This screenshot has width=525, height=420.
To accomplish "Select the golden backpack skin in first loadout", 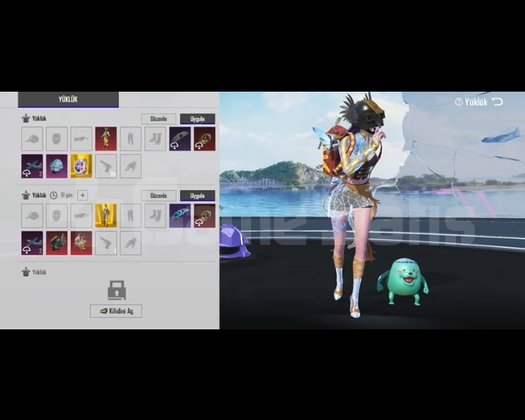I will tap(81, 166).
